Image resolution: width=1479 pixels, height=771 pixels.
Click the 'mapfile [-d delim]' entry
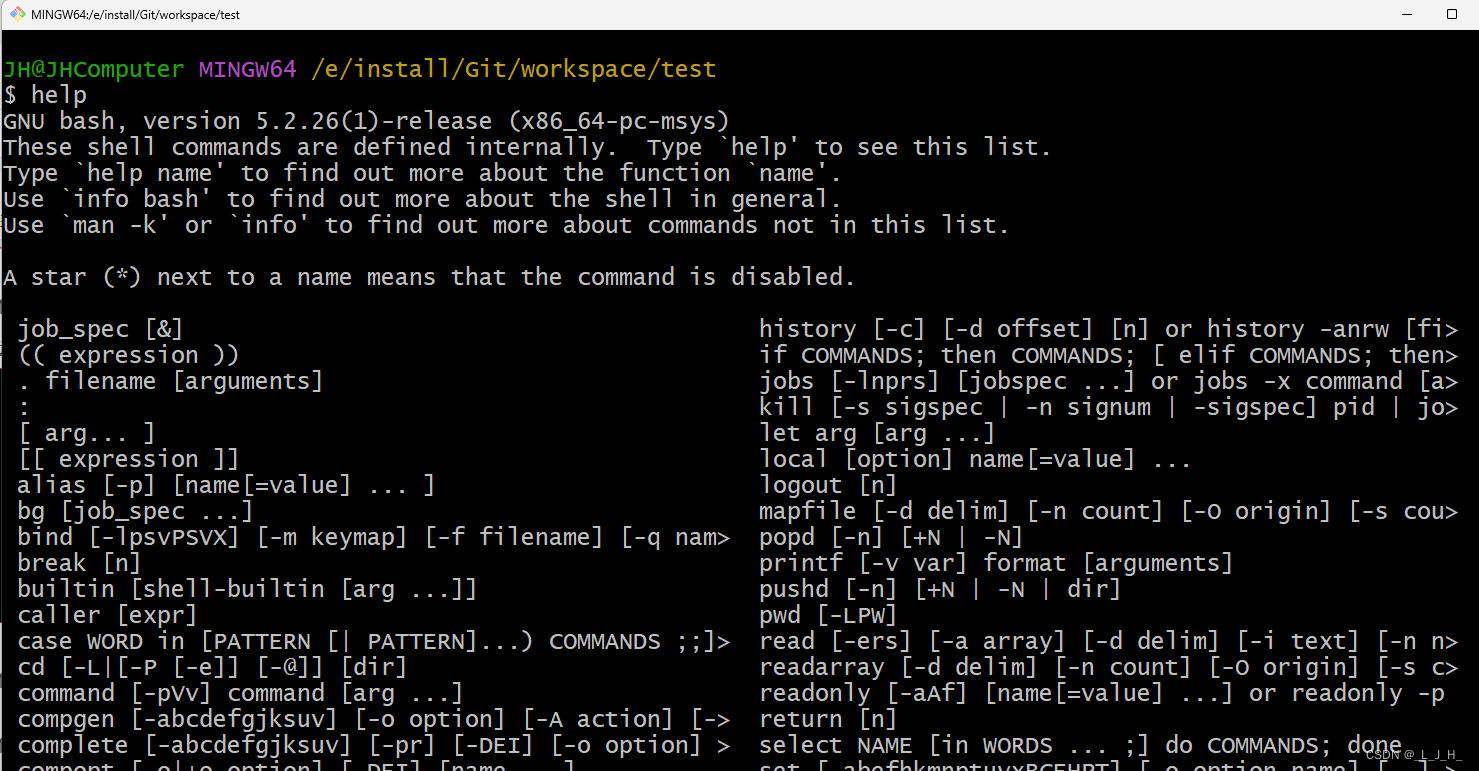click(x=1108, y=511)
